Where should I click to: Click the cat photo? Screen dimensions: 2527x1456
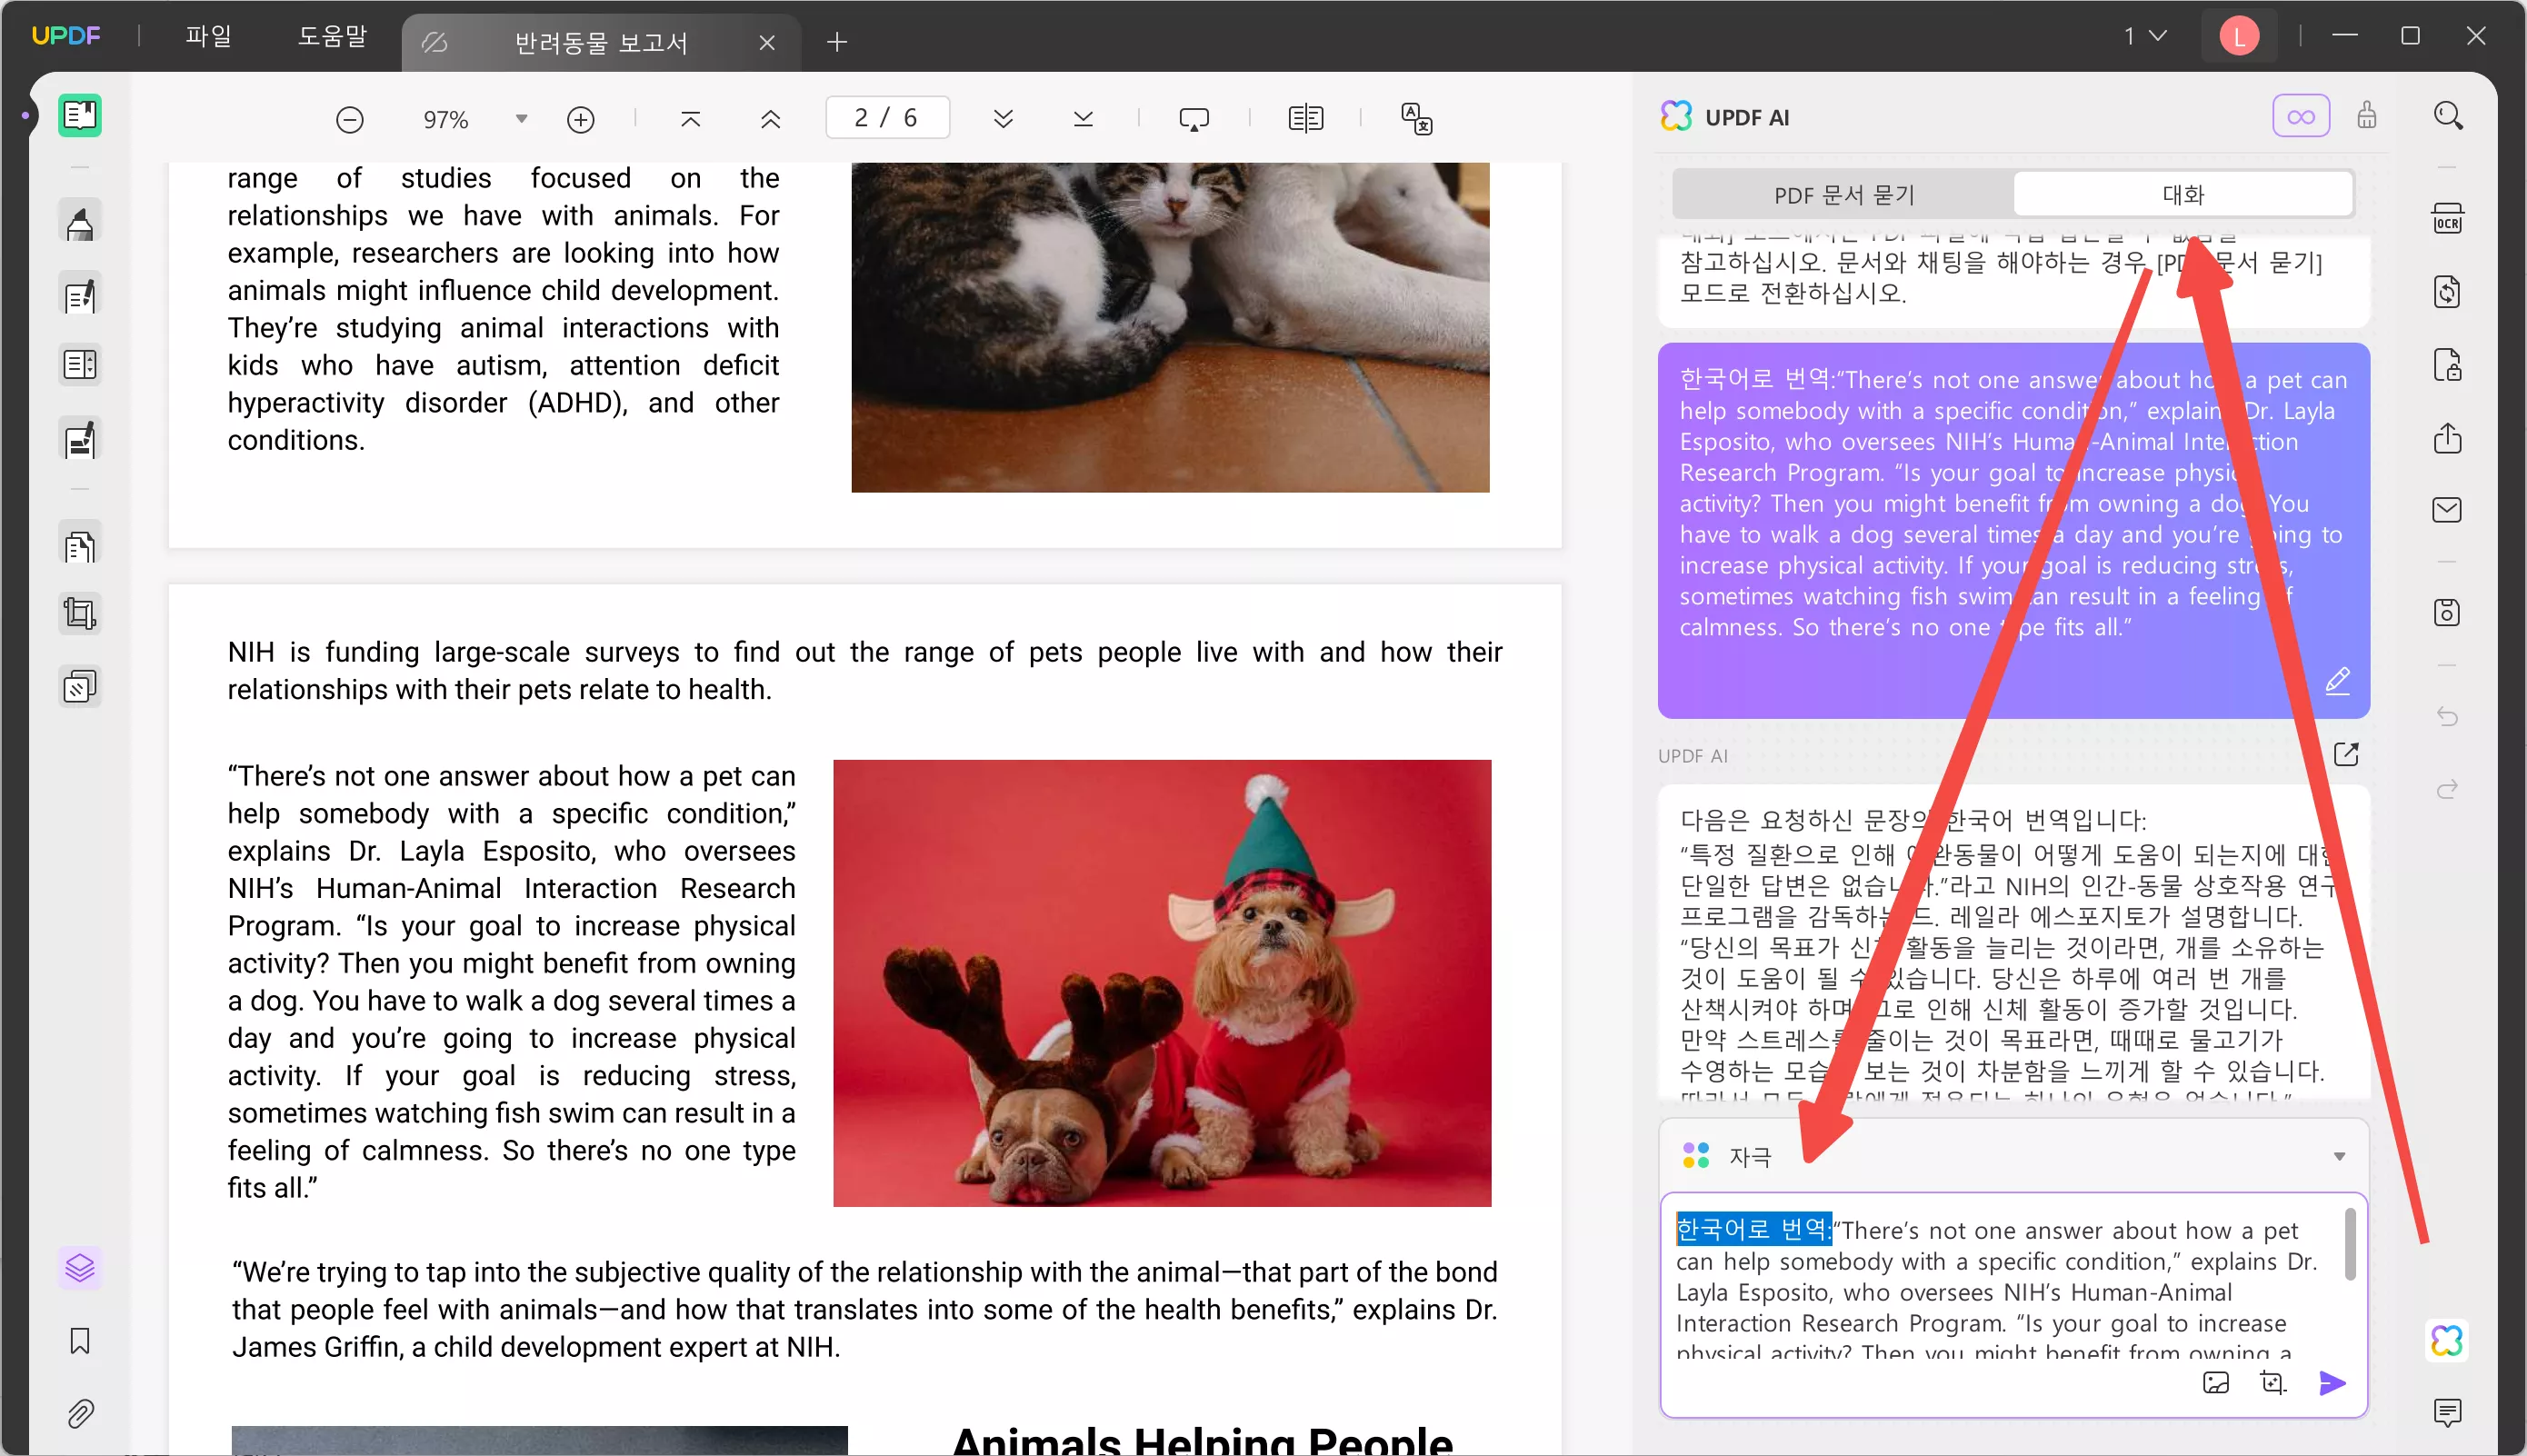click(x=1170, y=327)
